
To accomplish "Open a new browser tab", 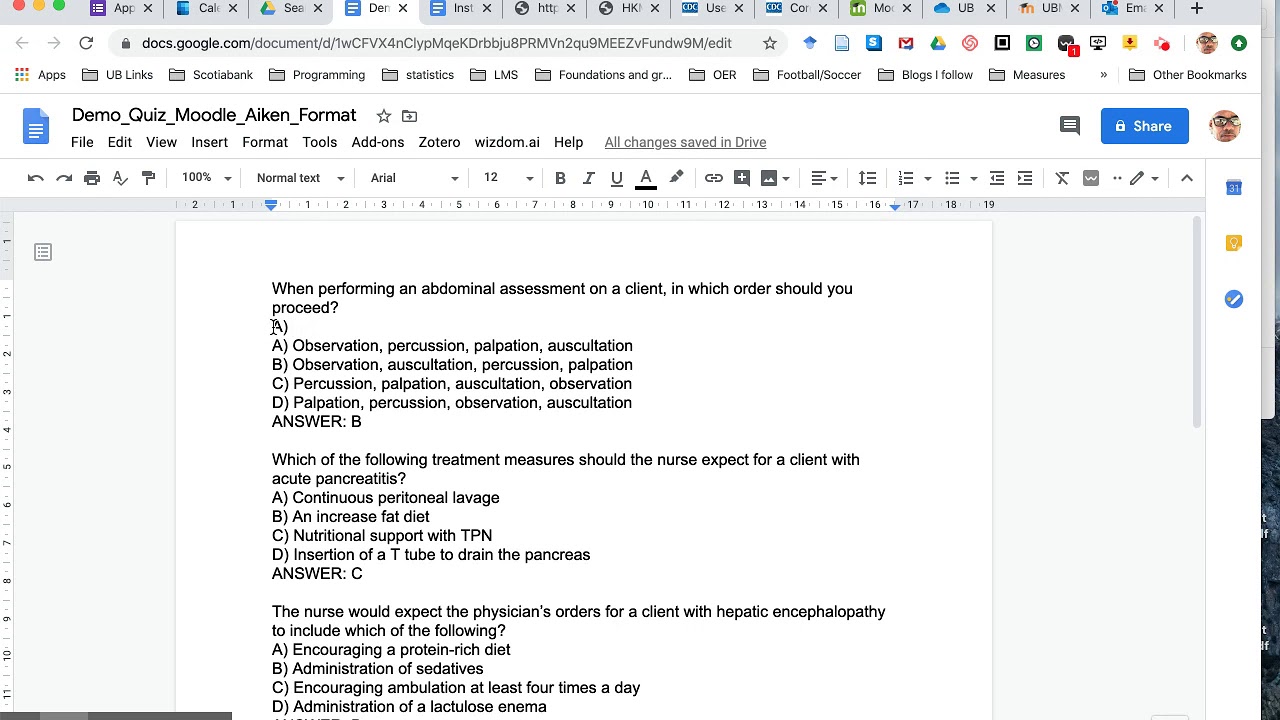I will click(x=1197, y=8).
